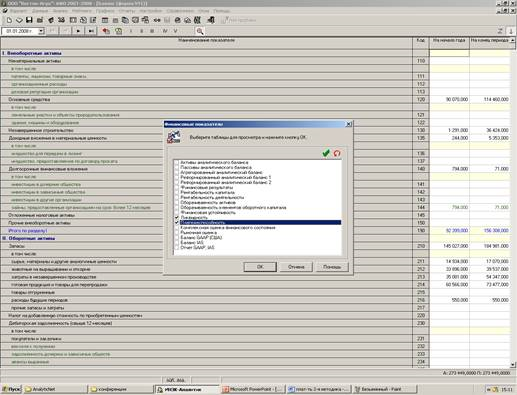Check 'Рентабельность деятельности' checkbox

pos(177,198)
